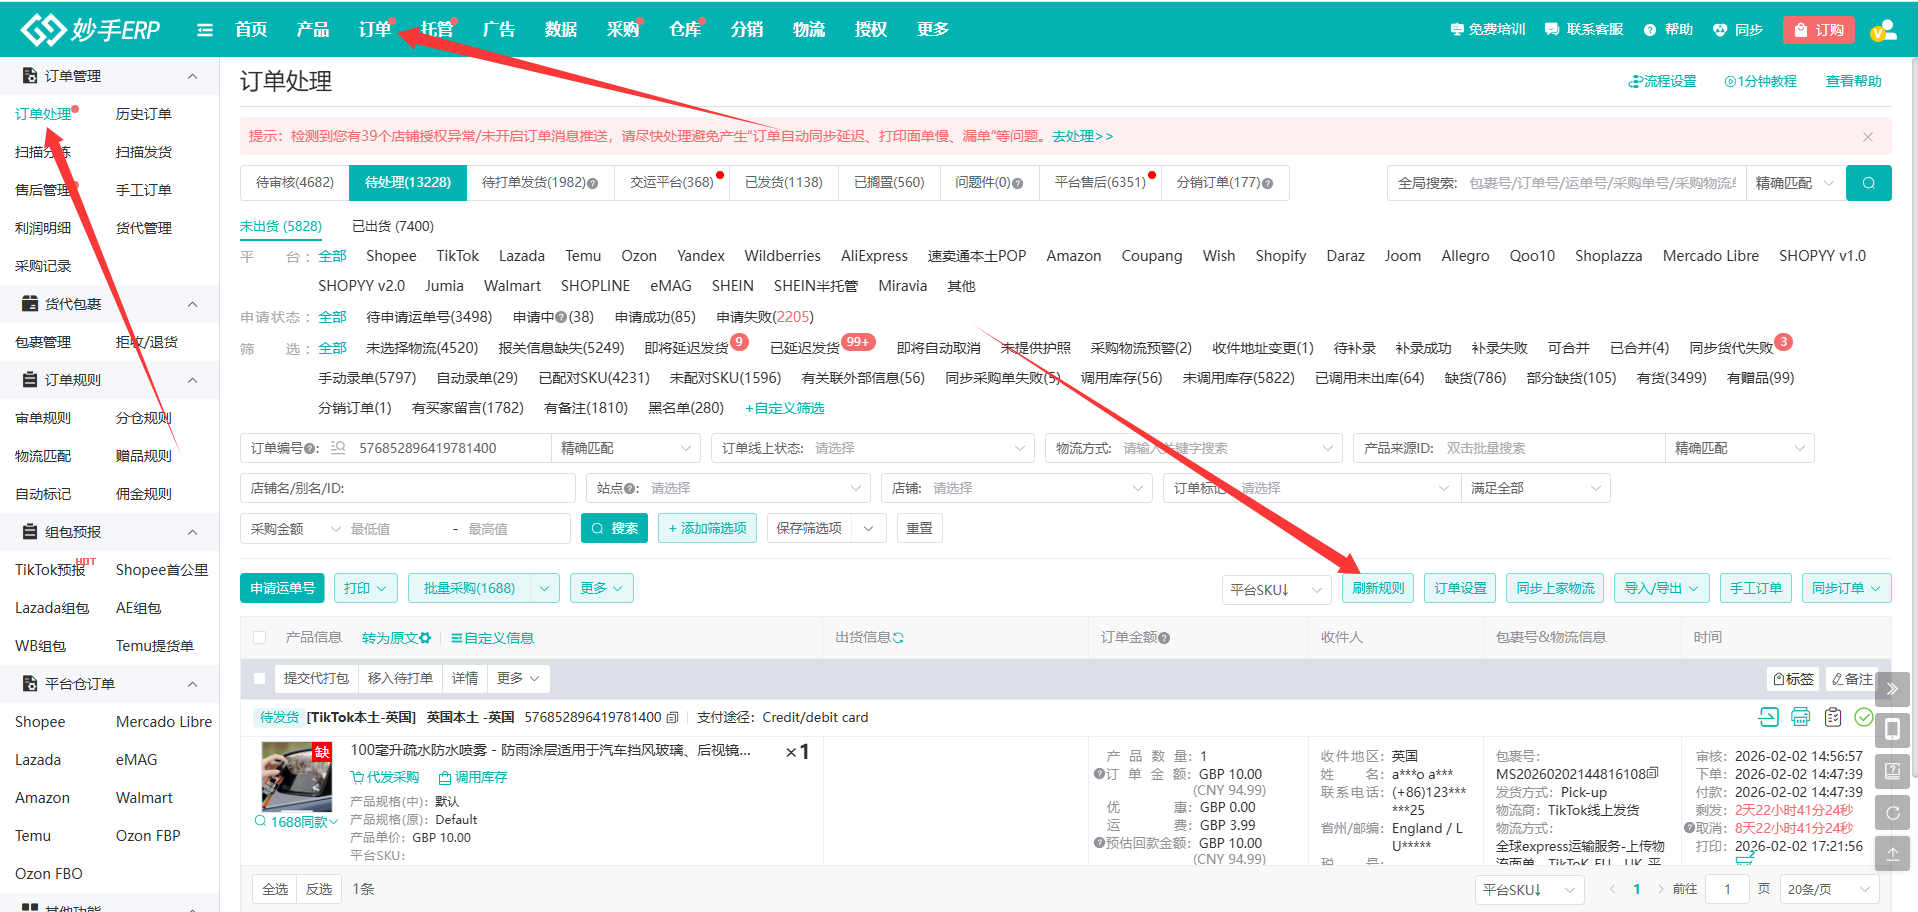Click the back-to-top arrow icon
Image resolution: width=1918 pixels, height=912 pixels.
point(1892,853)
